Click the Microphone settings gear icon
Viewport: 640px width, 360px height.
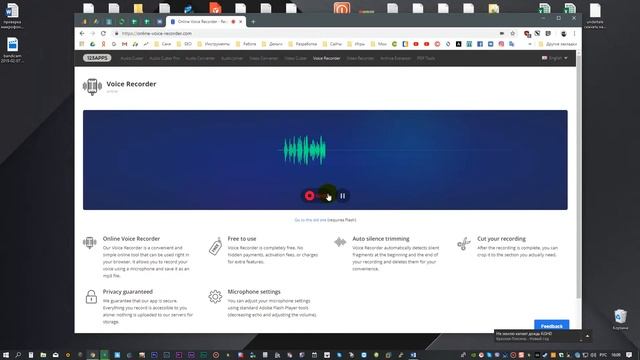tap(215, 296)
